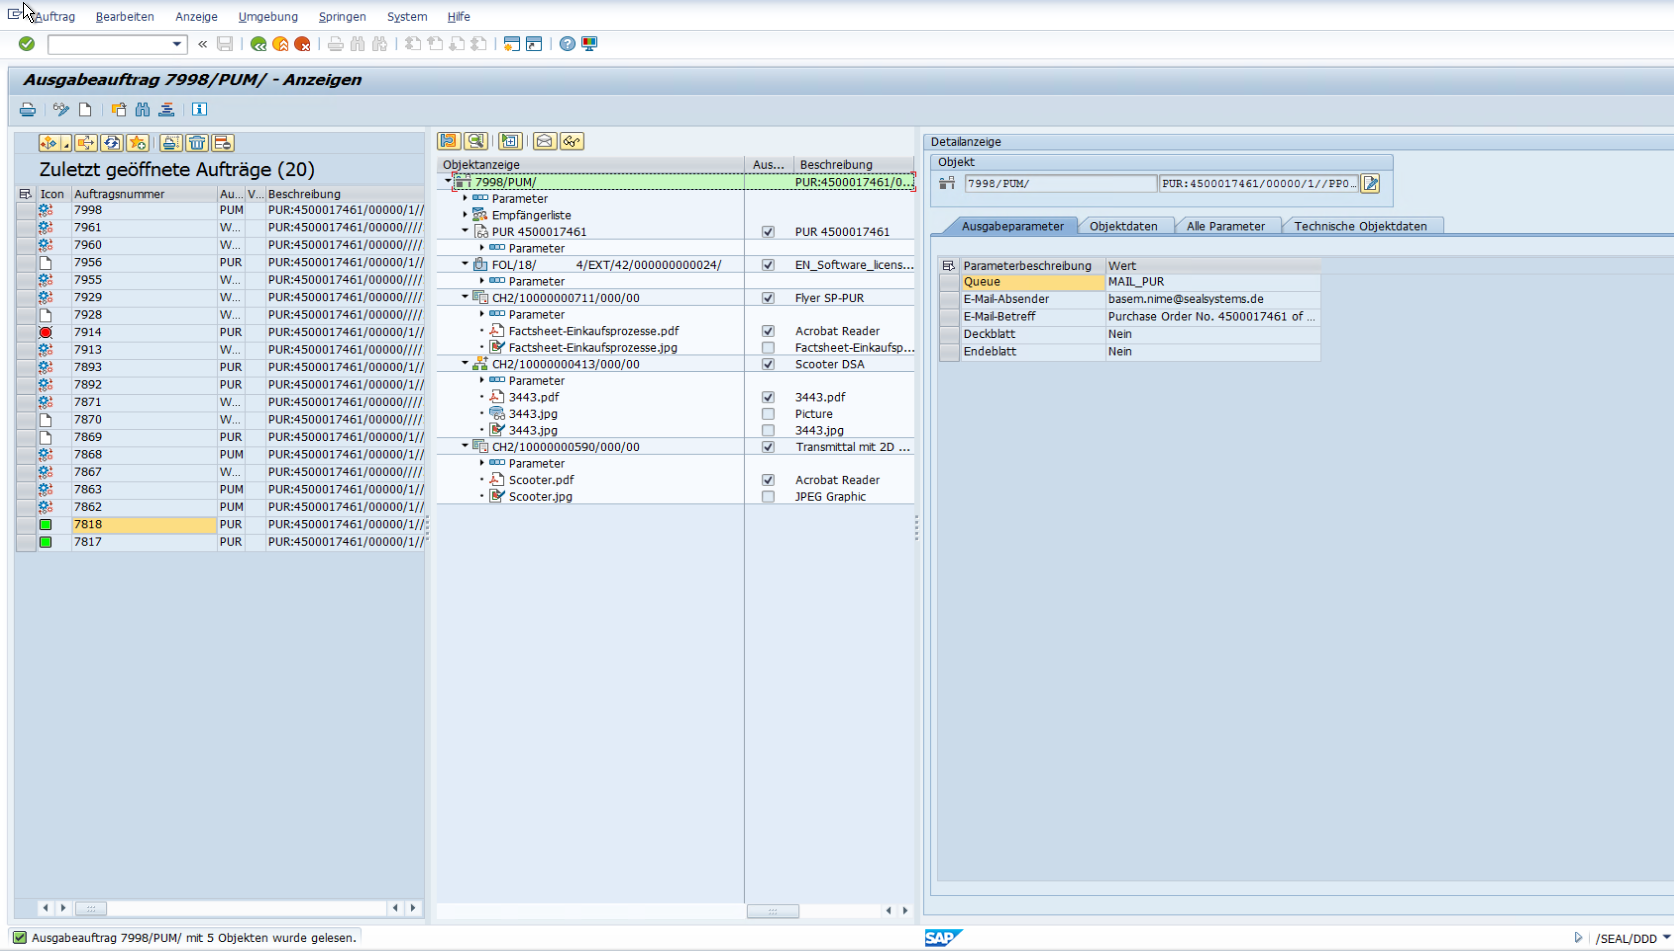
Task: Toggle checkbox for Factsheet-Einkaufsprozesse.pdf
Action: pyautogui.click(x=768, y=331)
